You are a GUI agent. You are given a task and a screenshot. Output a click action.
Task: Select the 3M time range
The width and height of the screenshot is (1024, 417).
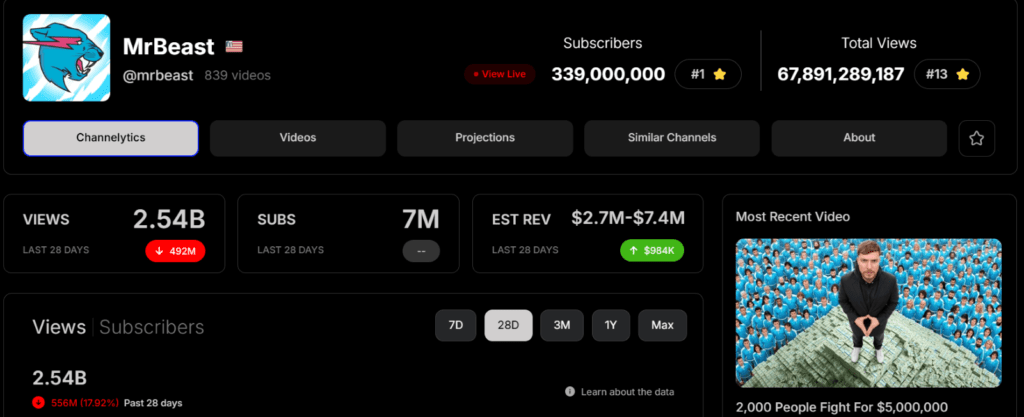tap(562, 325)
